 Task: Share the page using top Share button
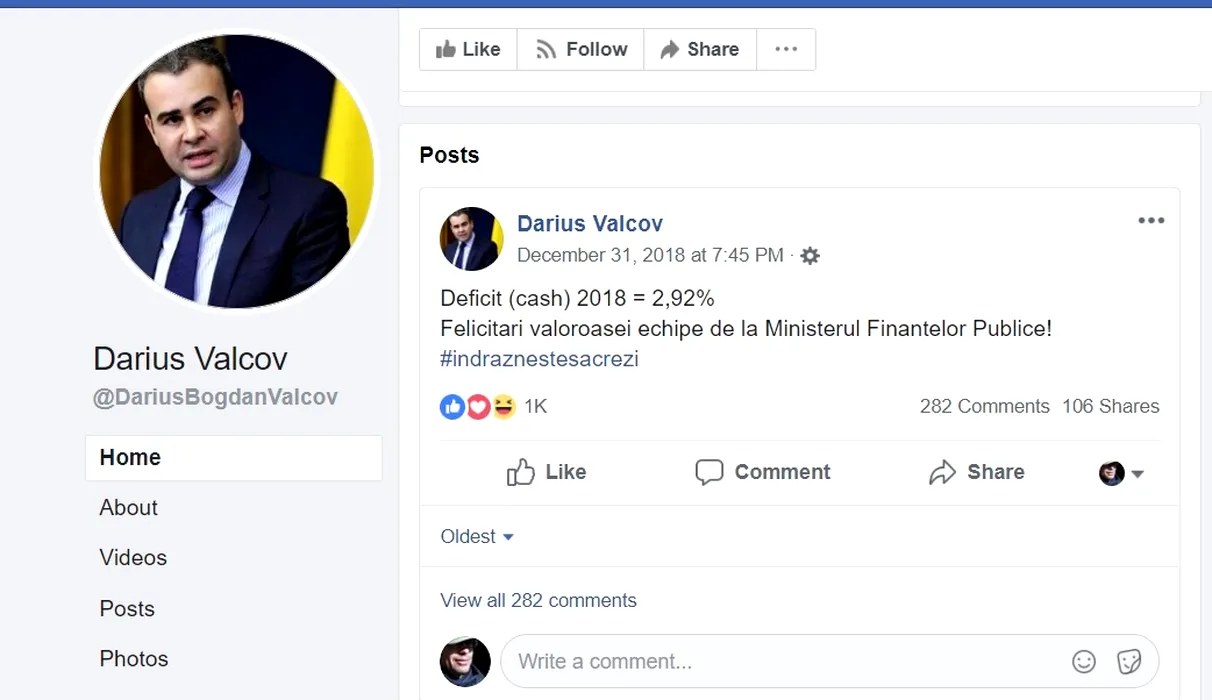[700, 49]
